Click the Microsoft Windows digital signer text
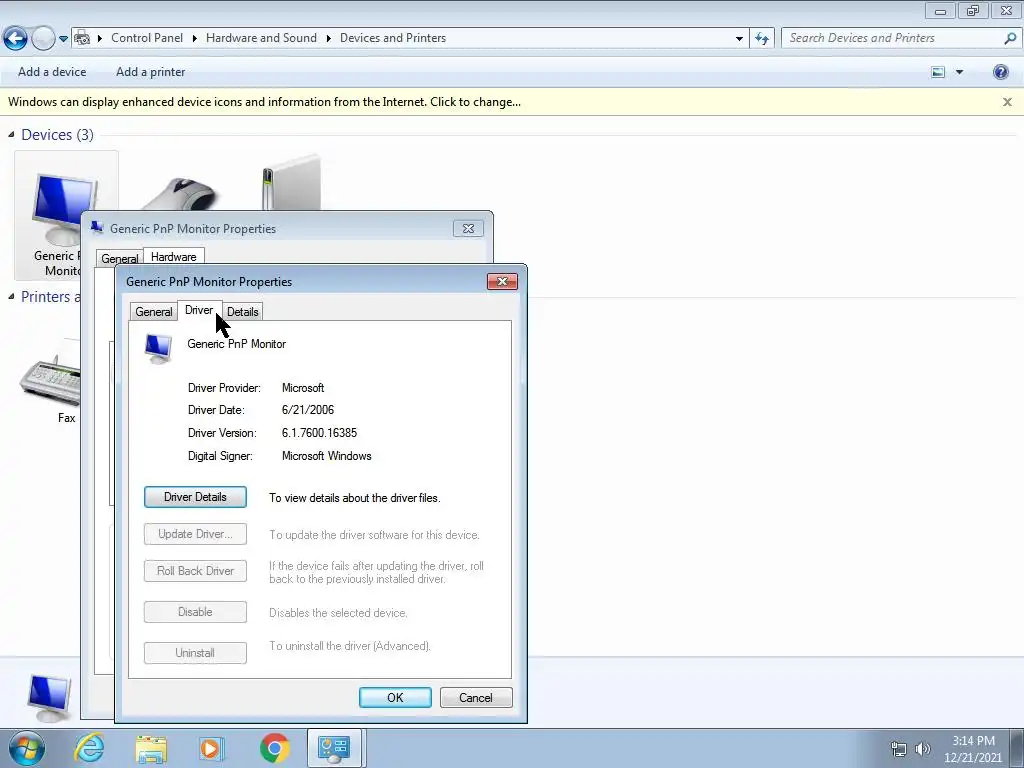Image resolution: width=1024 pixels, height=768 pixels. point(327,456)
